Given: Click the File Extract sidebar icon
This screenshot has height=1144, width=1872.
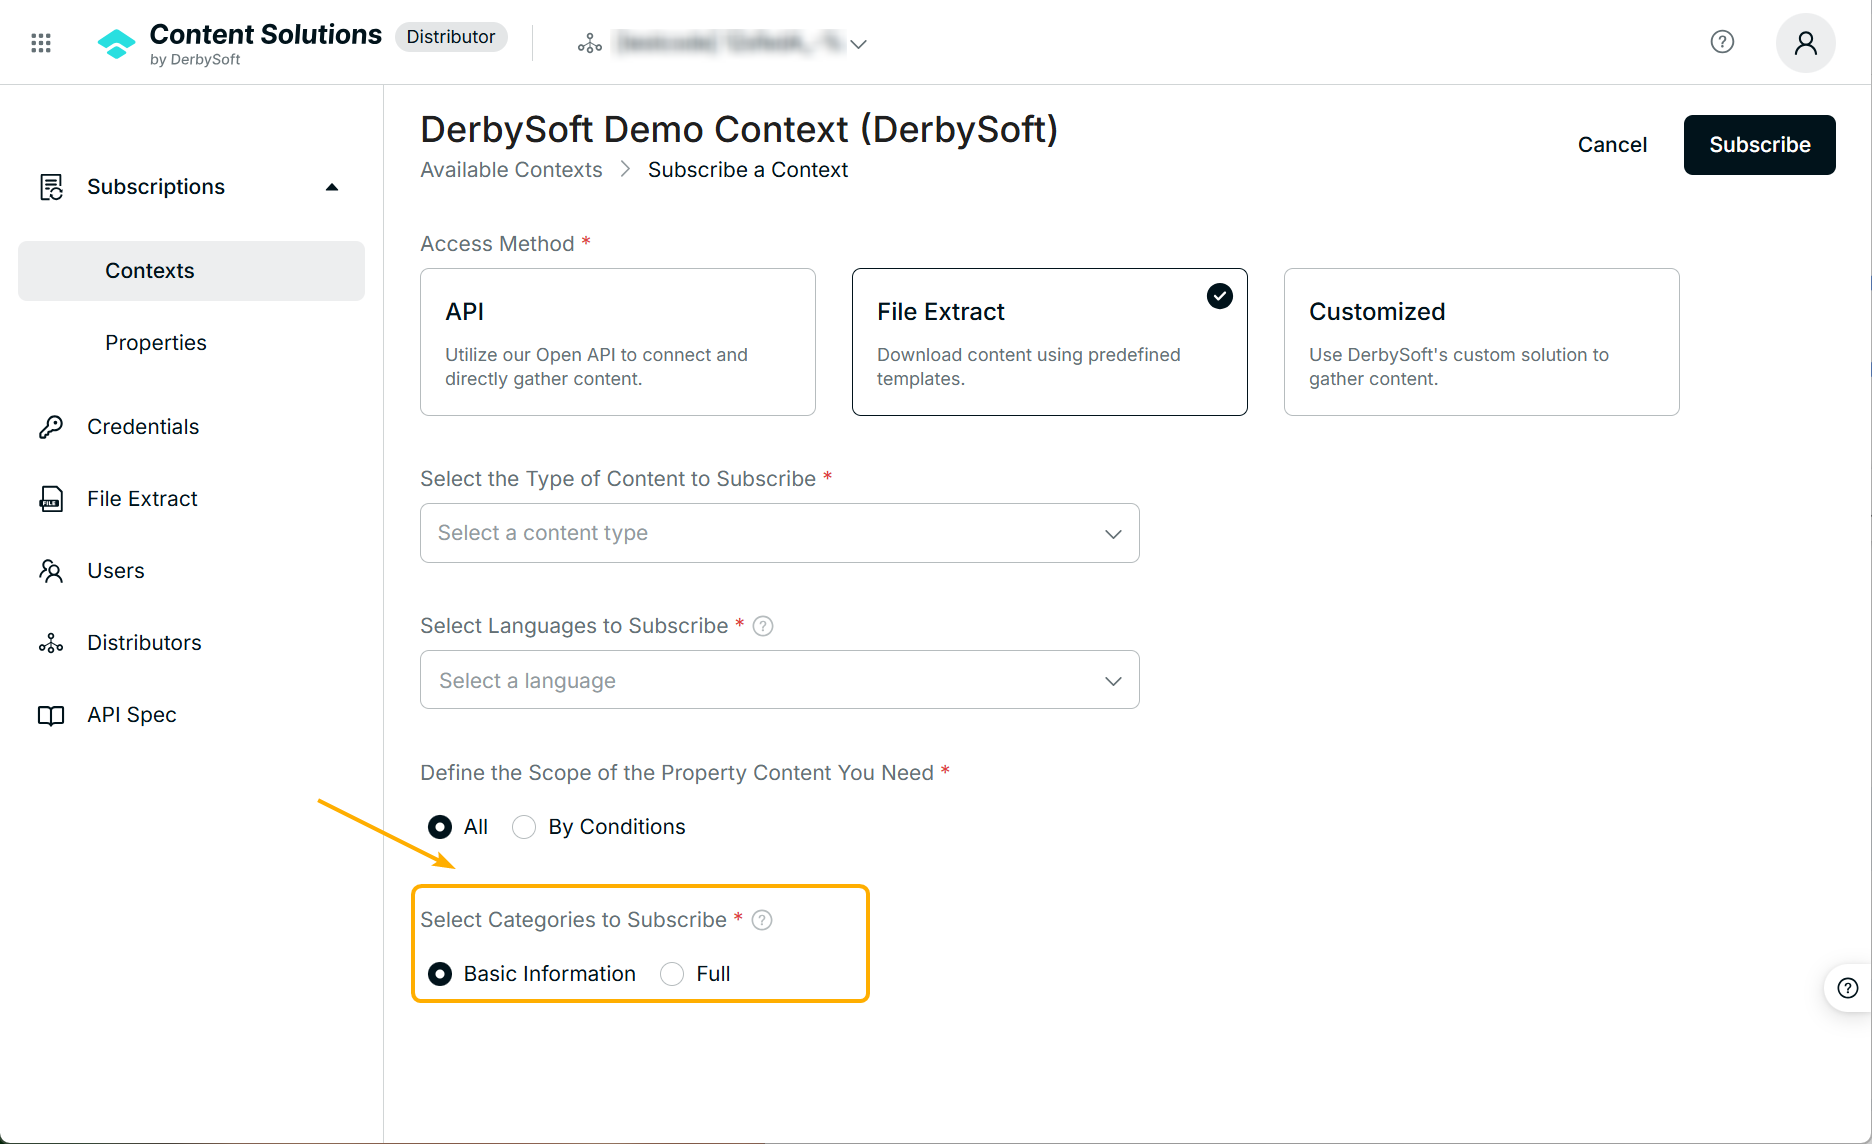Looking at the screenshot, I should tap(51, 499).
